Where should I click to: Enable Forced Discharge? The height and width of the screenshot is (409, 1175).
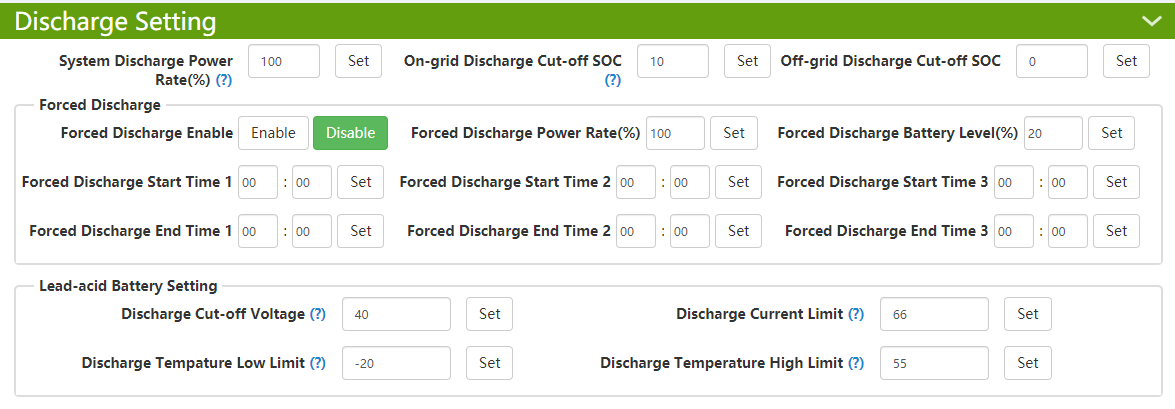(x=274, y=133)
